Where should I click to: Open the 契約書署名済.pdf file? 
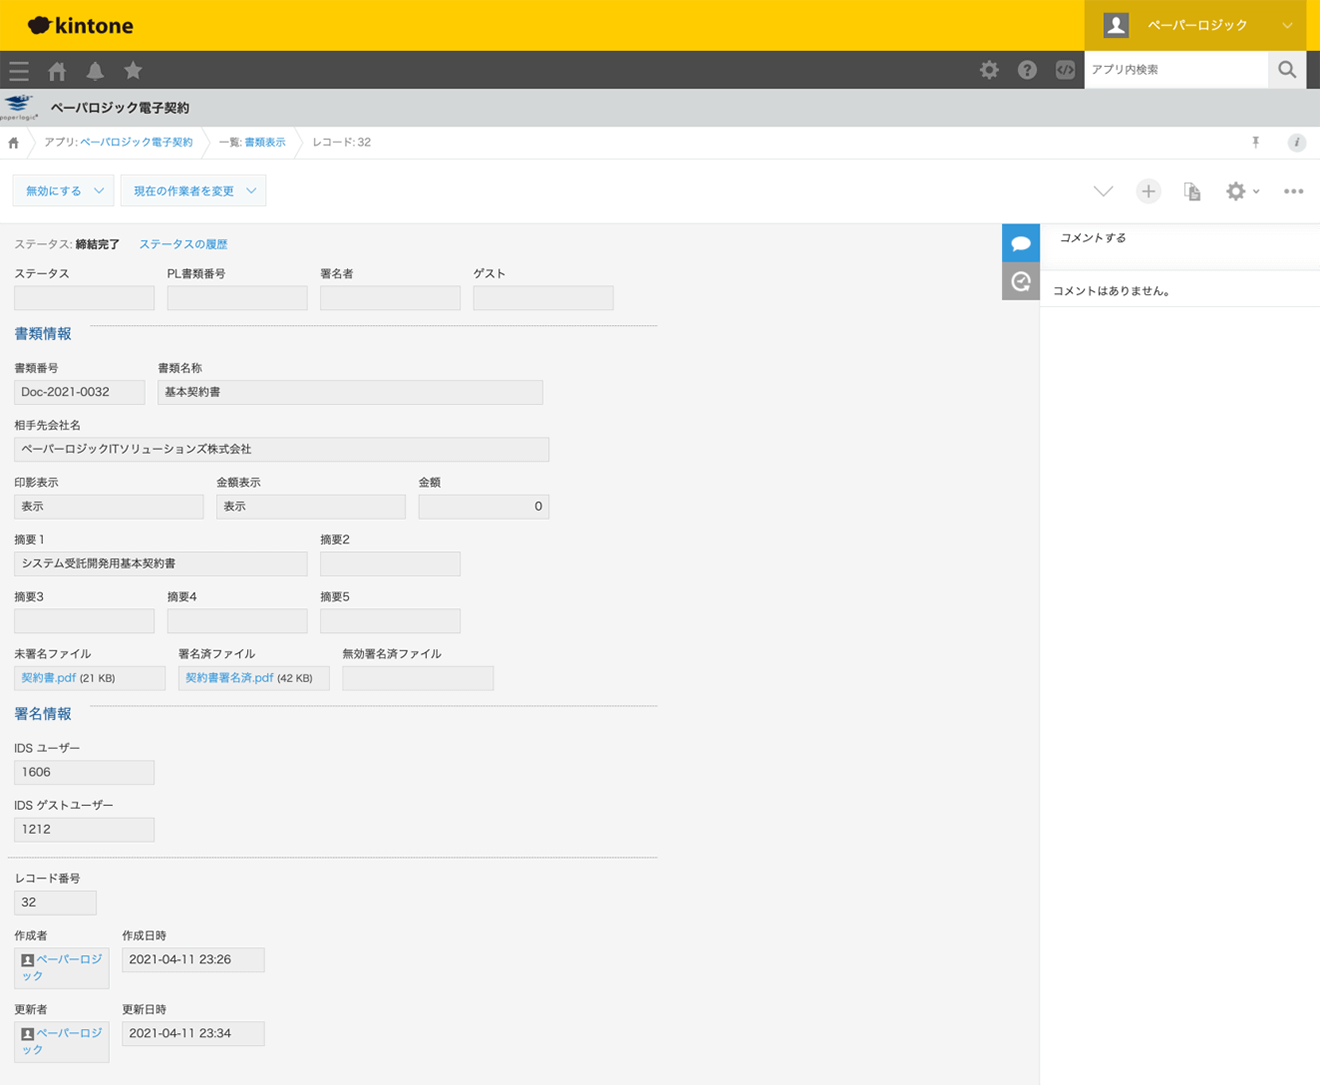[229, 678]
